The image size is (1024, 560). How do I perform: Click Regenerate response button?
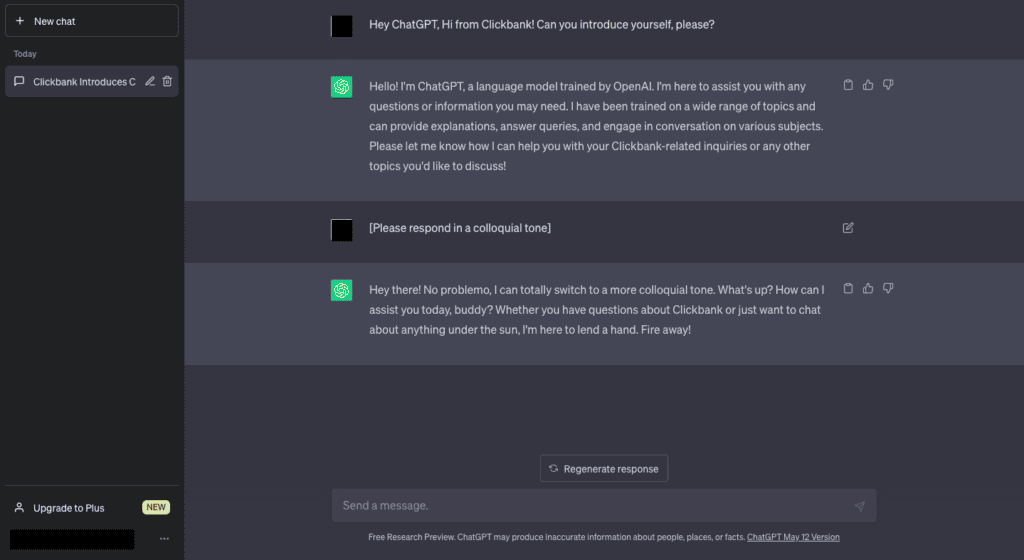[604, 469]
